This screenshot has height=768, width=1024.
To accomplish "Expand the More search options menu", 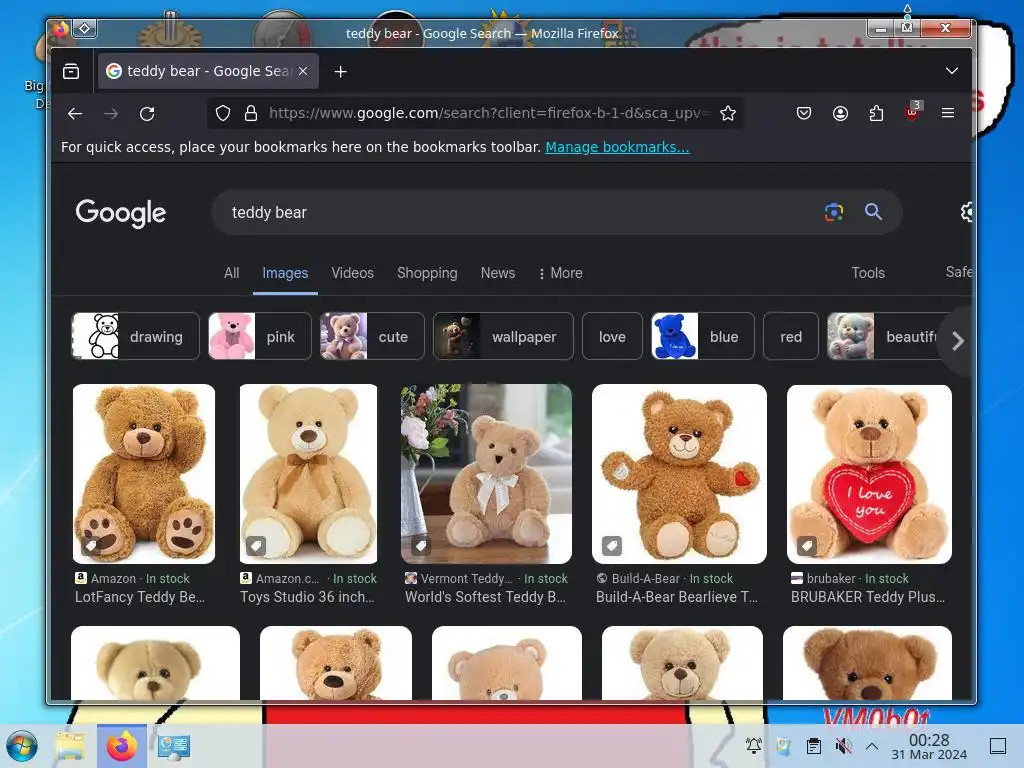I will [560, 273].
